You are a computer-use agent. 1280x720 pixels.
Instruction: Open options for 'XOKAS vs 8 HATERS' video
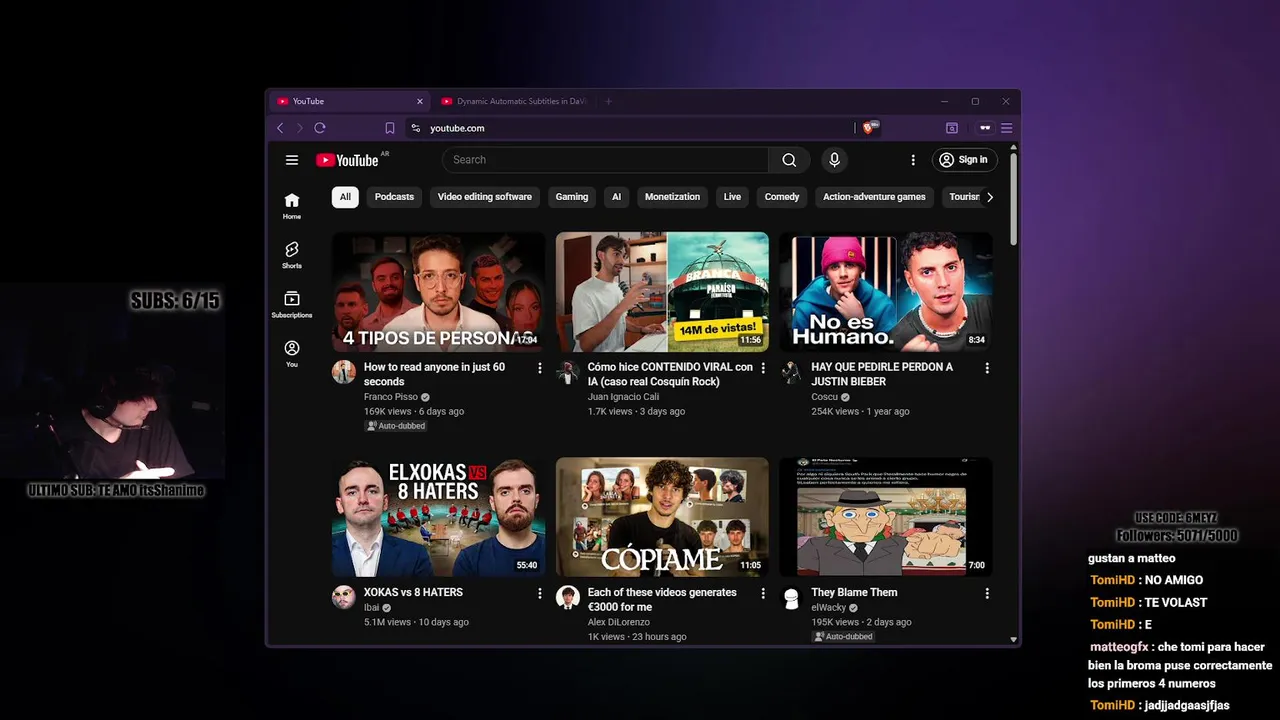point(539,593)
